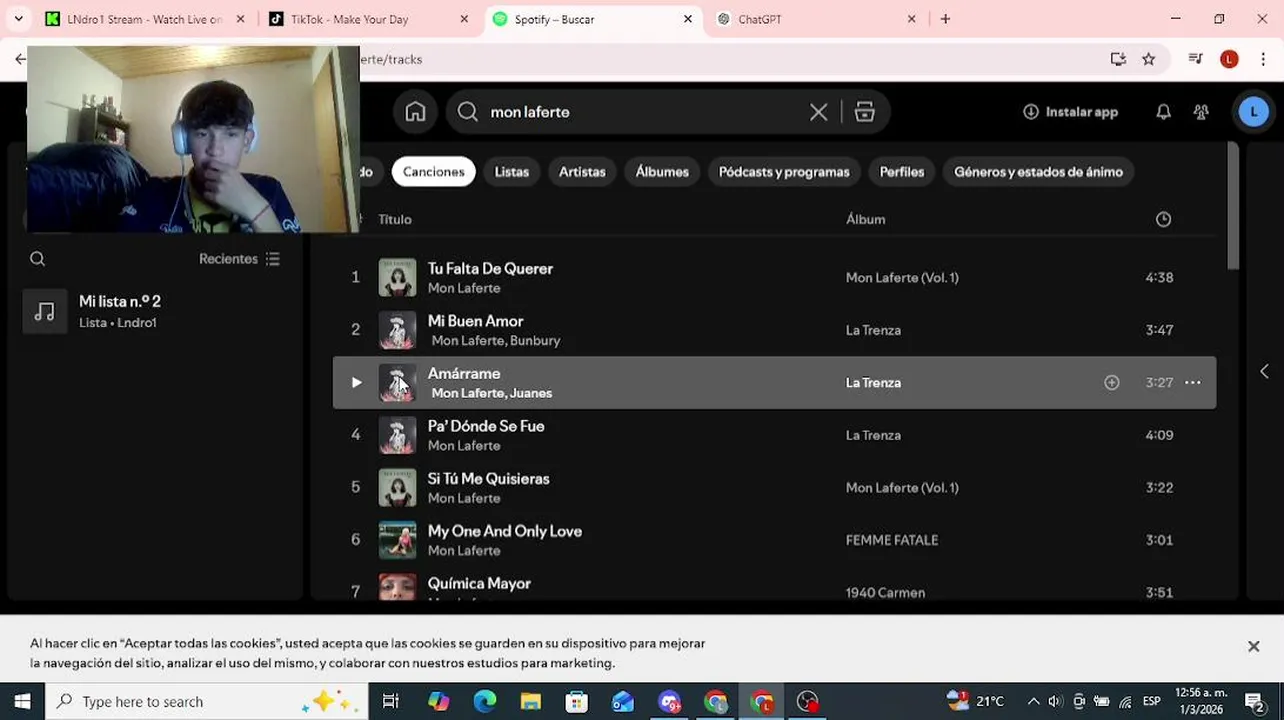Open the Chrome profile avatar 'L'
Screen dimensions: 1284x720
coord(1229,59)
